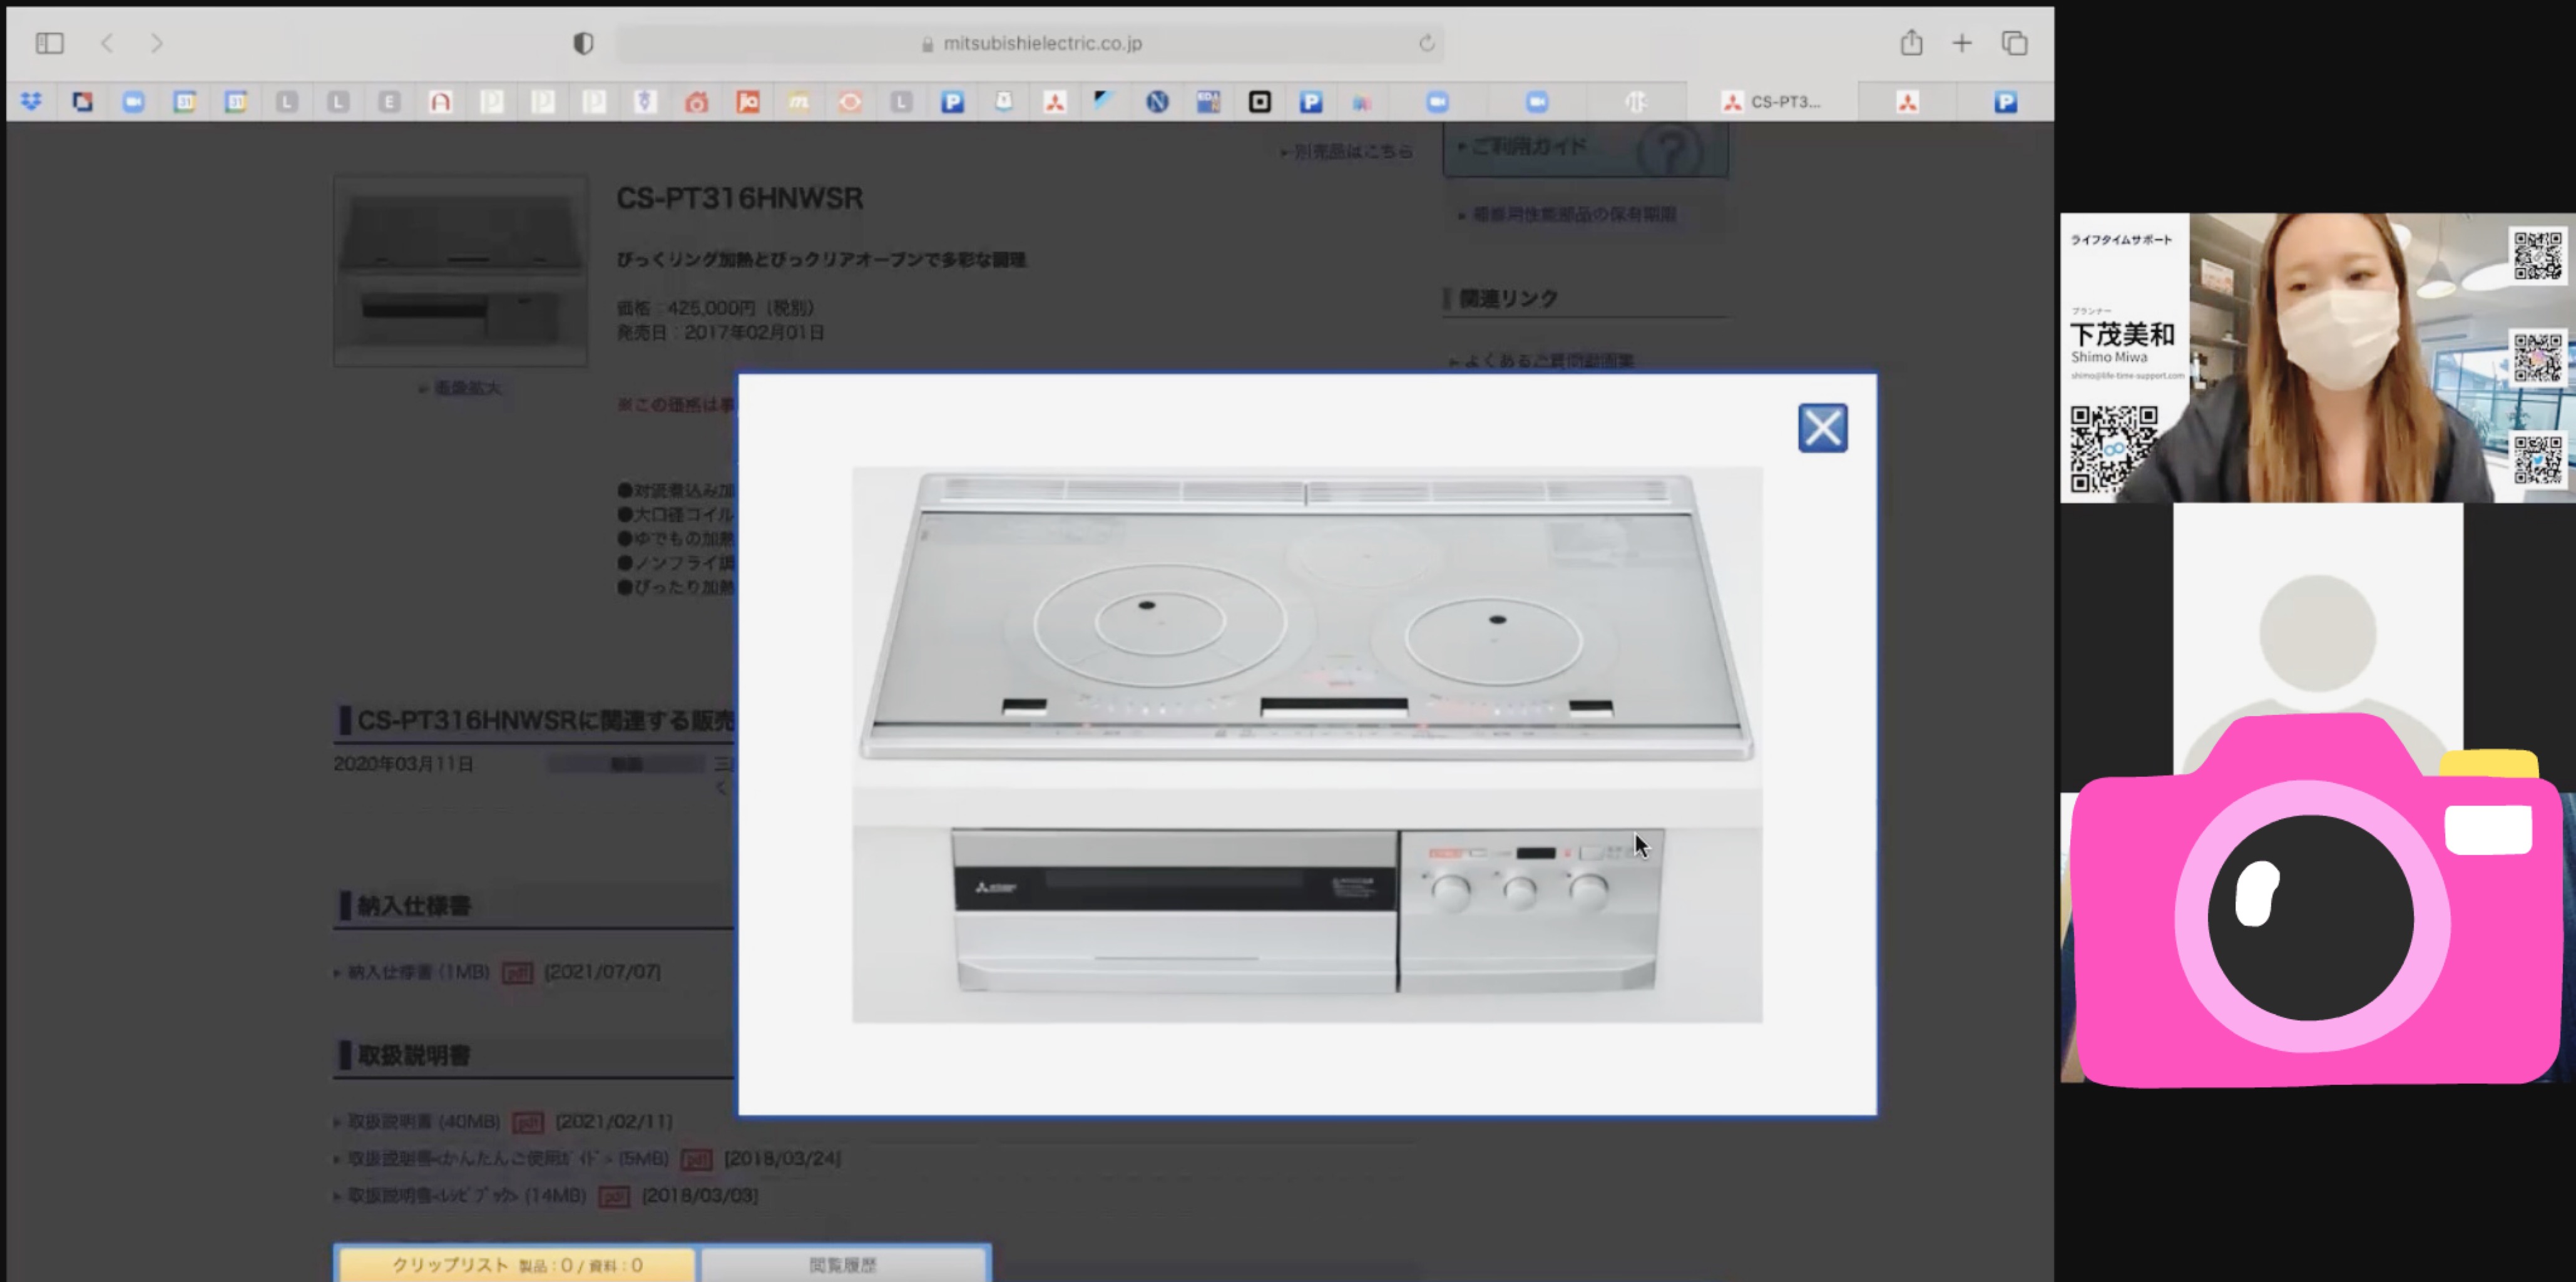This screenshot has width=2576, height=1282.
Task: Show the tab overview
Action: 2014,43
